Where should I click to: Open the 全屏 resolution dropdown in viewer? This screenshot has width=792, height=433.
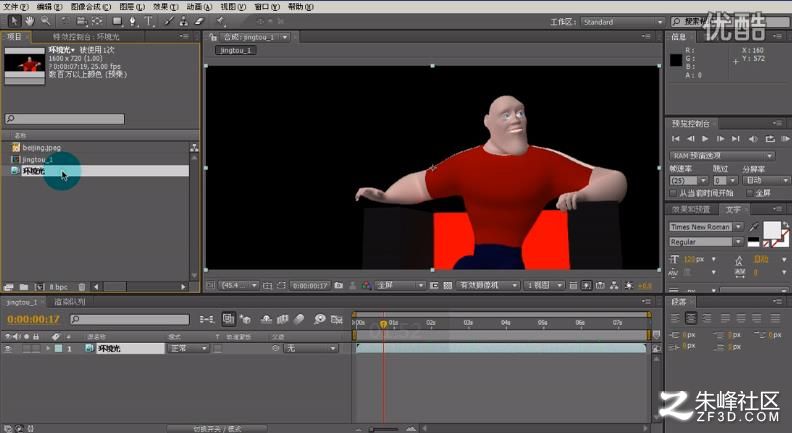pyautogui.click(x=400, y=285)
